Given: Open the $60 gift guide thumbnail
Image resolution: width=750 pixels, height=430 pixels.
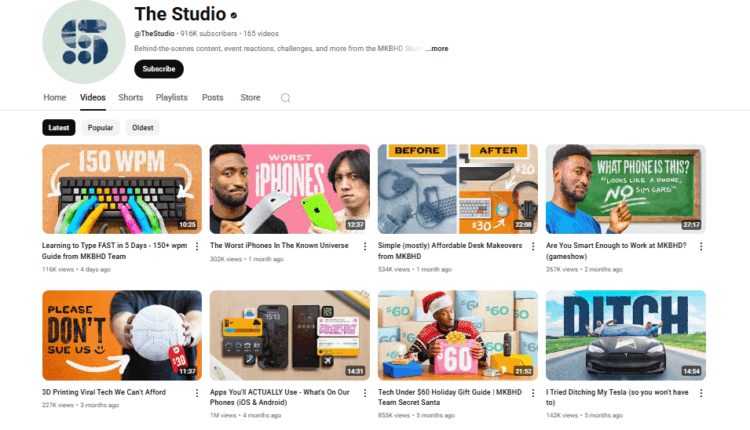Looking at the screenshot, I should [x=458, y=335].
